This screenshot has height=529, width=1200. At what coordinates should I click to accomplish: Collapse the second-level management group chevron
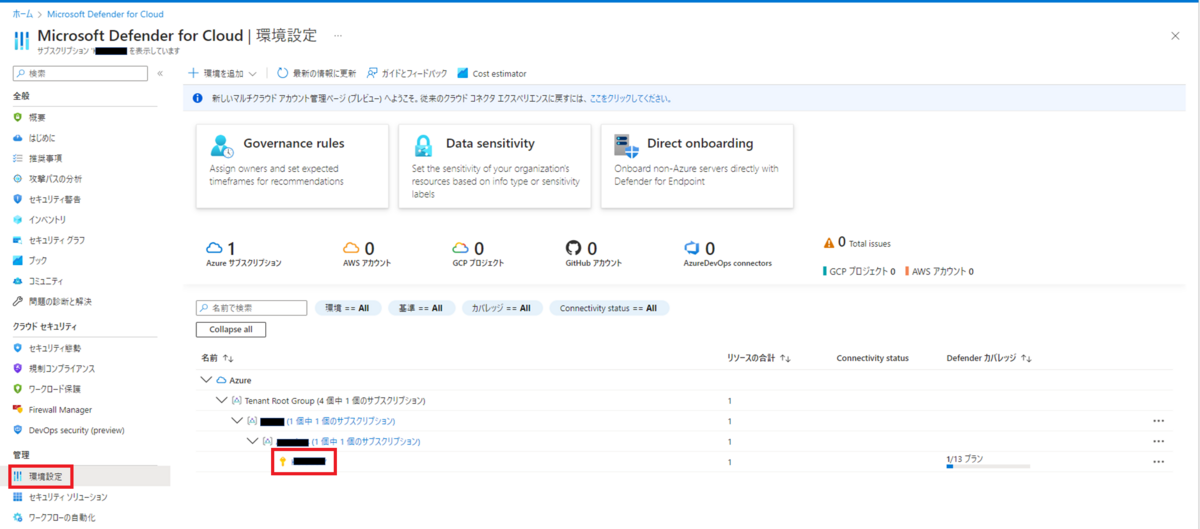[253, 441]
